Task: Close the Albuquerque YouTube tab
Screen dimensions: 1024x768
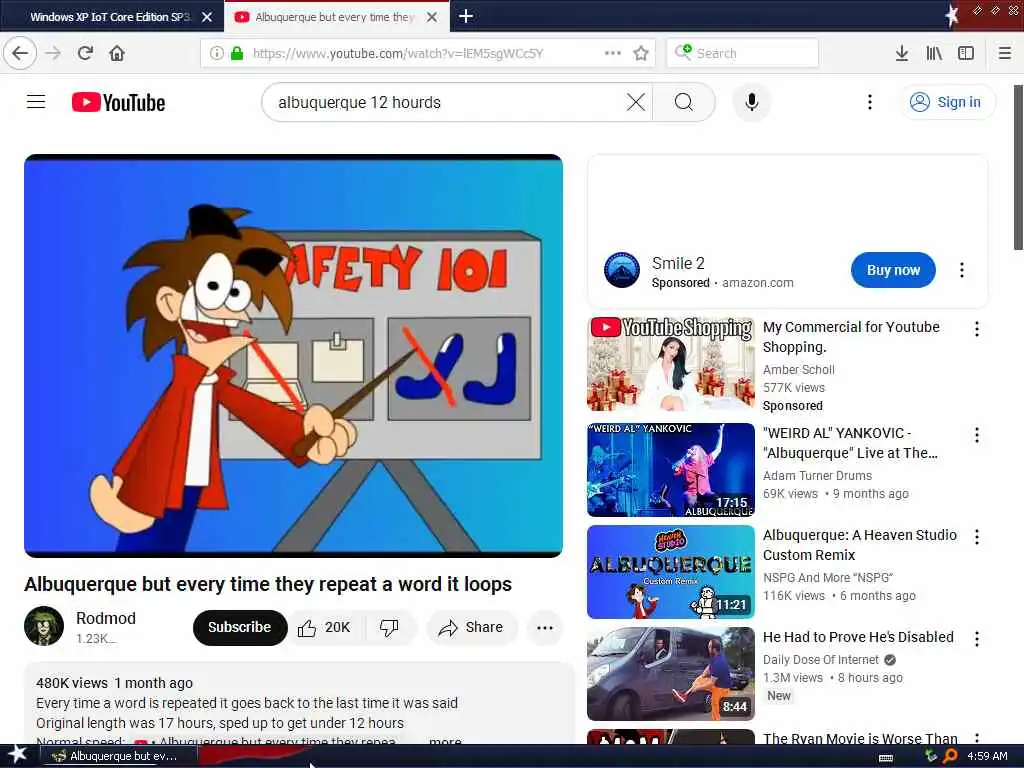Action: point(432,17)
